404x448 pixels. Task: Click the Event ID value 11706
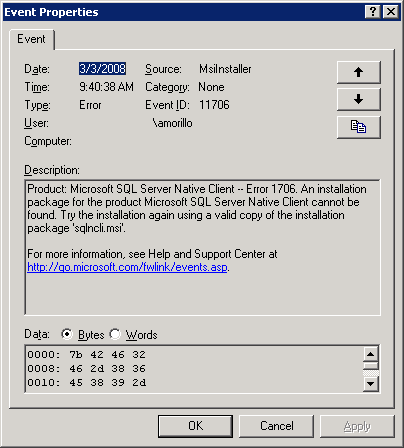point(214,105)
